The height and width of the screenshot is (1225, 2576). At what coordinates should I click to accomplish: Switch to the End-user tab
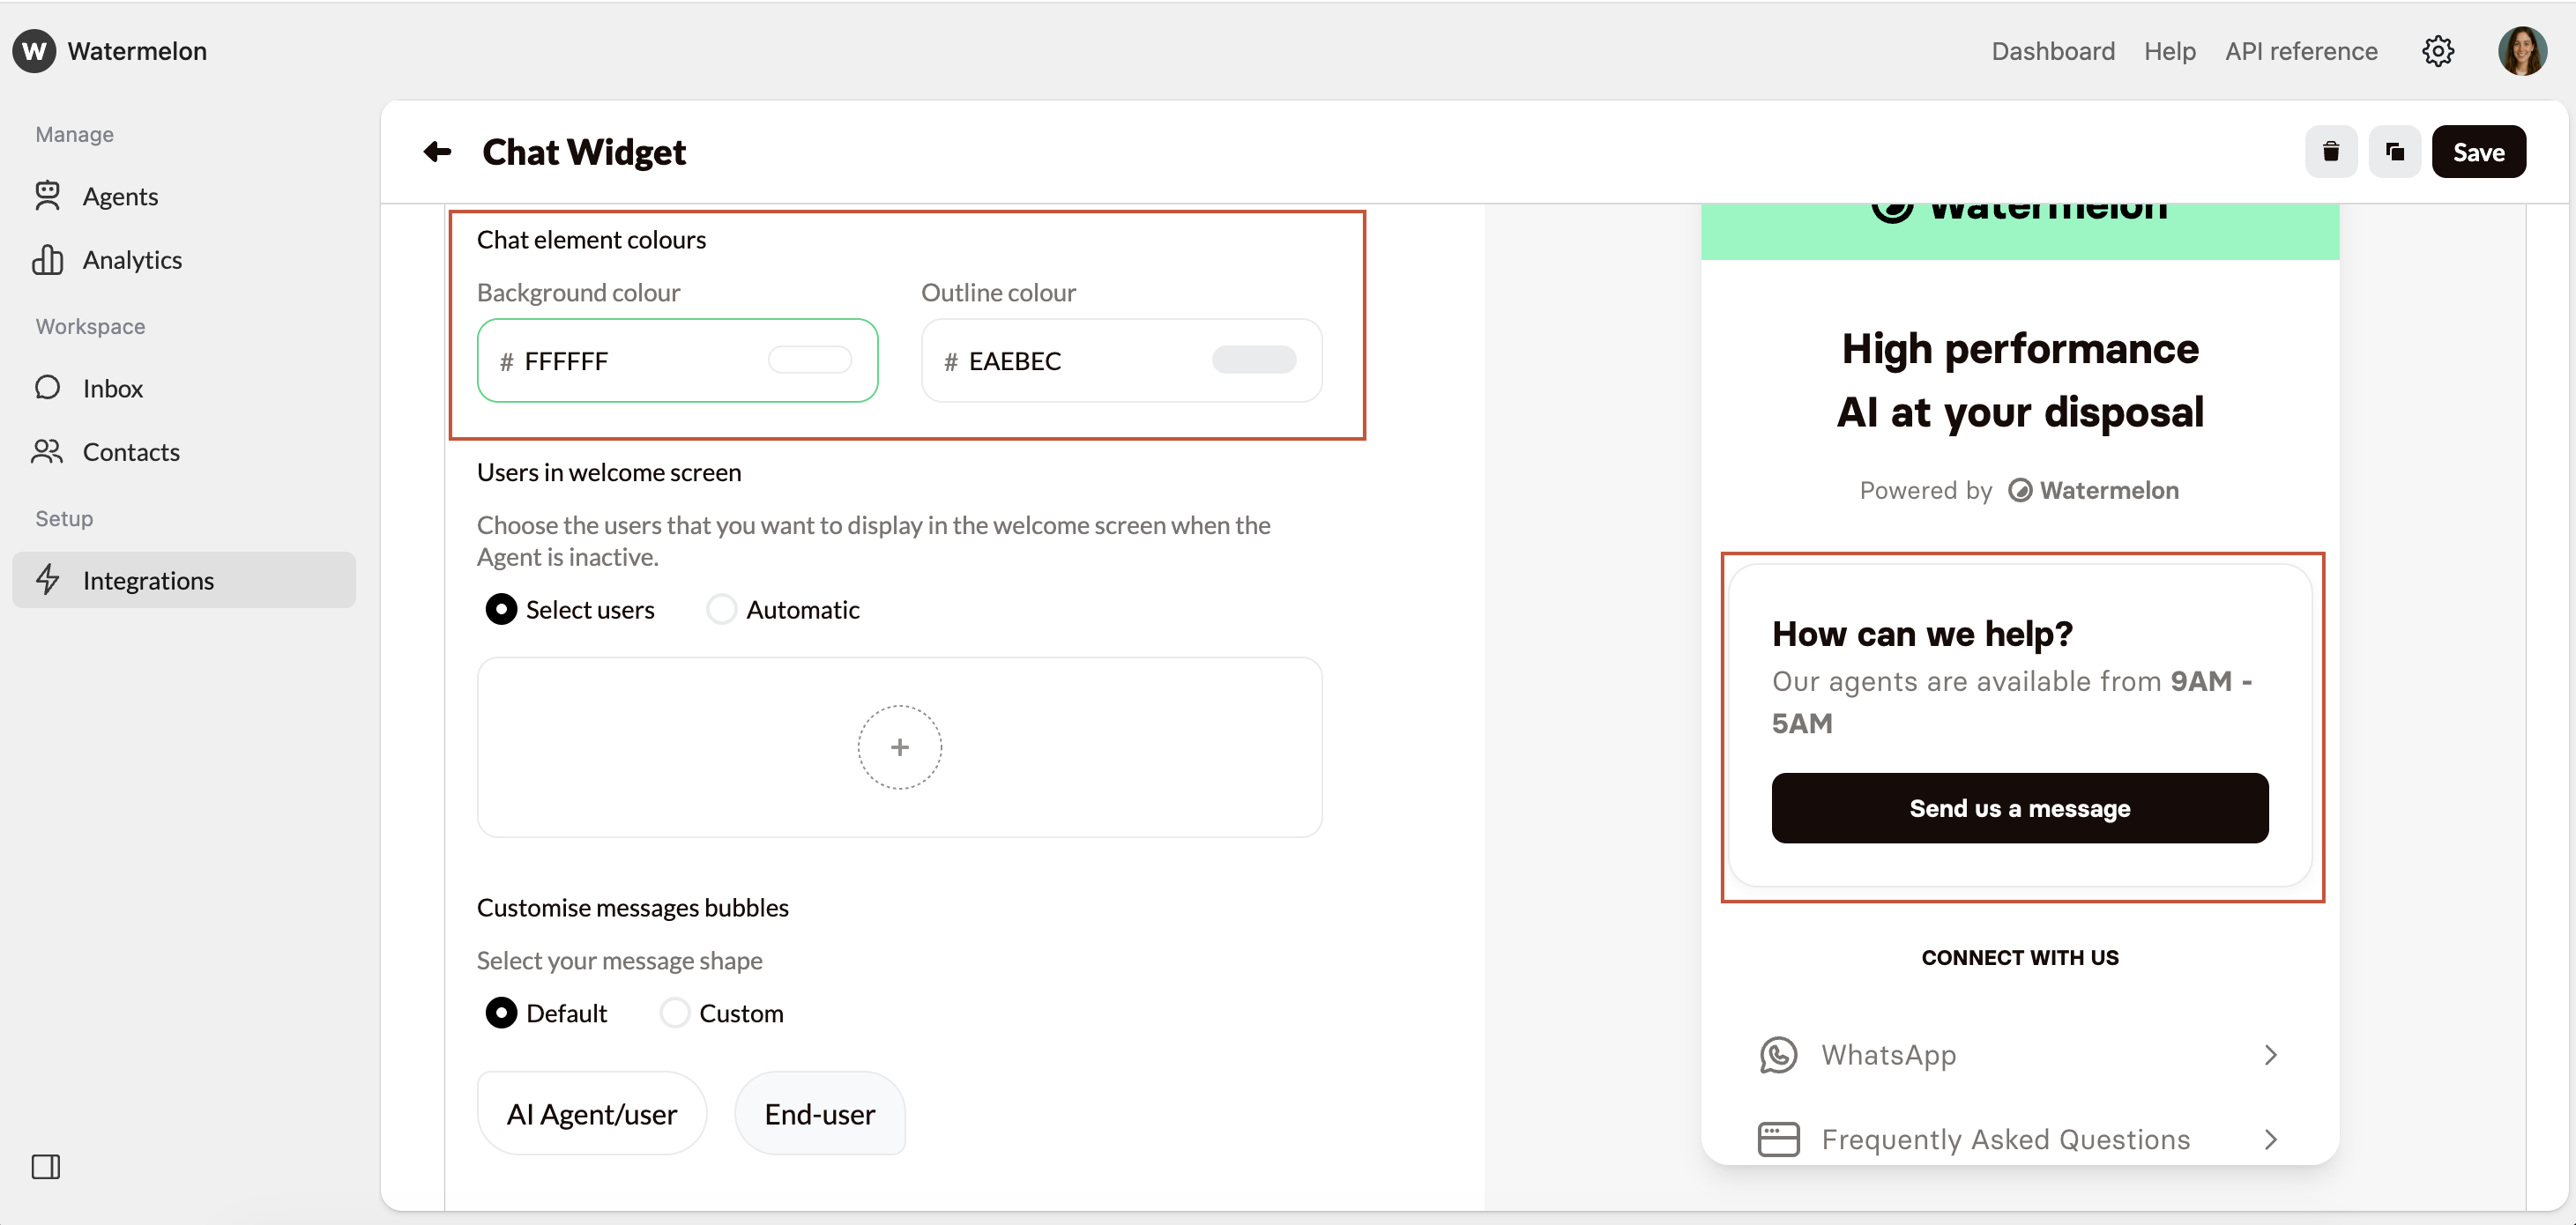(819, 1113)
